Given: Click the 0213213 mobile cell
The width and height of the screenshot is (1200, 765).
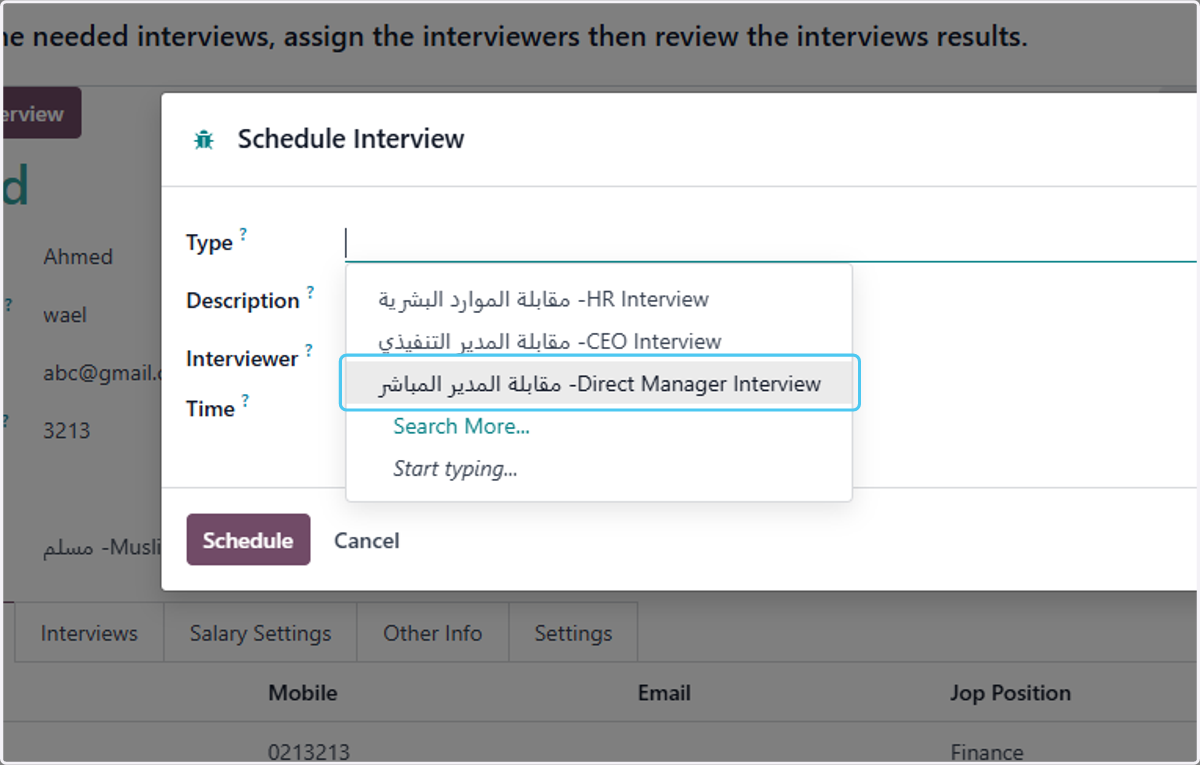Looking at the screenshot, I should [x=309, y=752].
